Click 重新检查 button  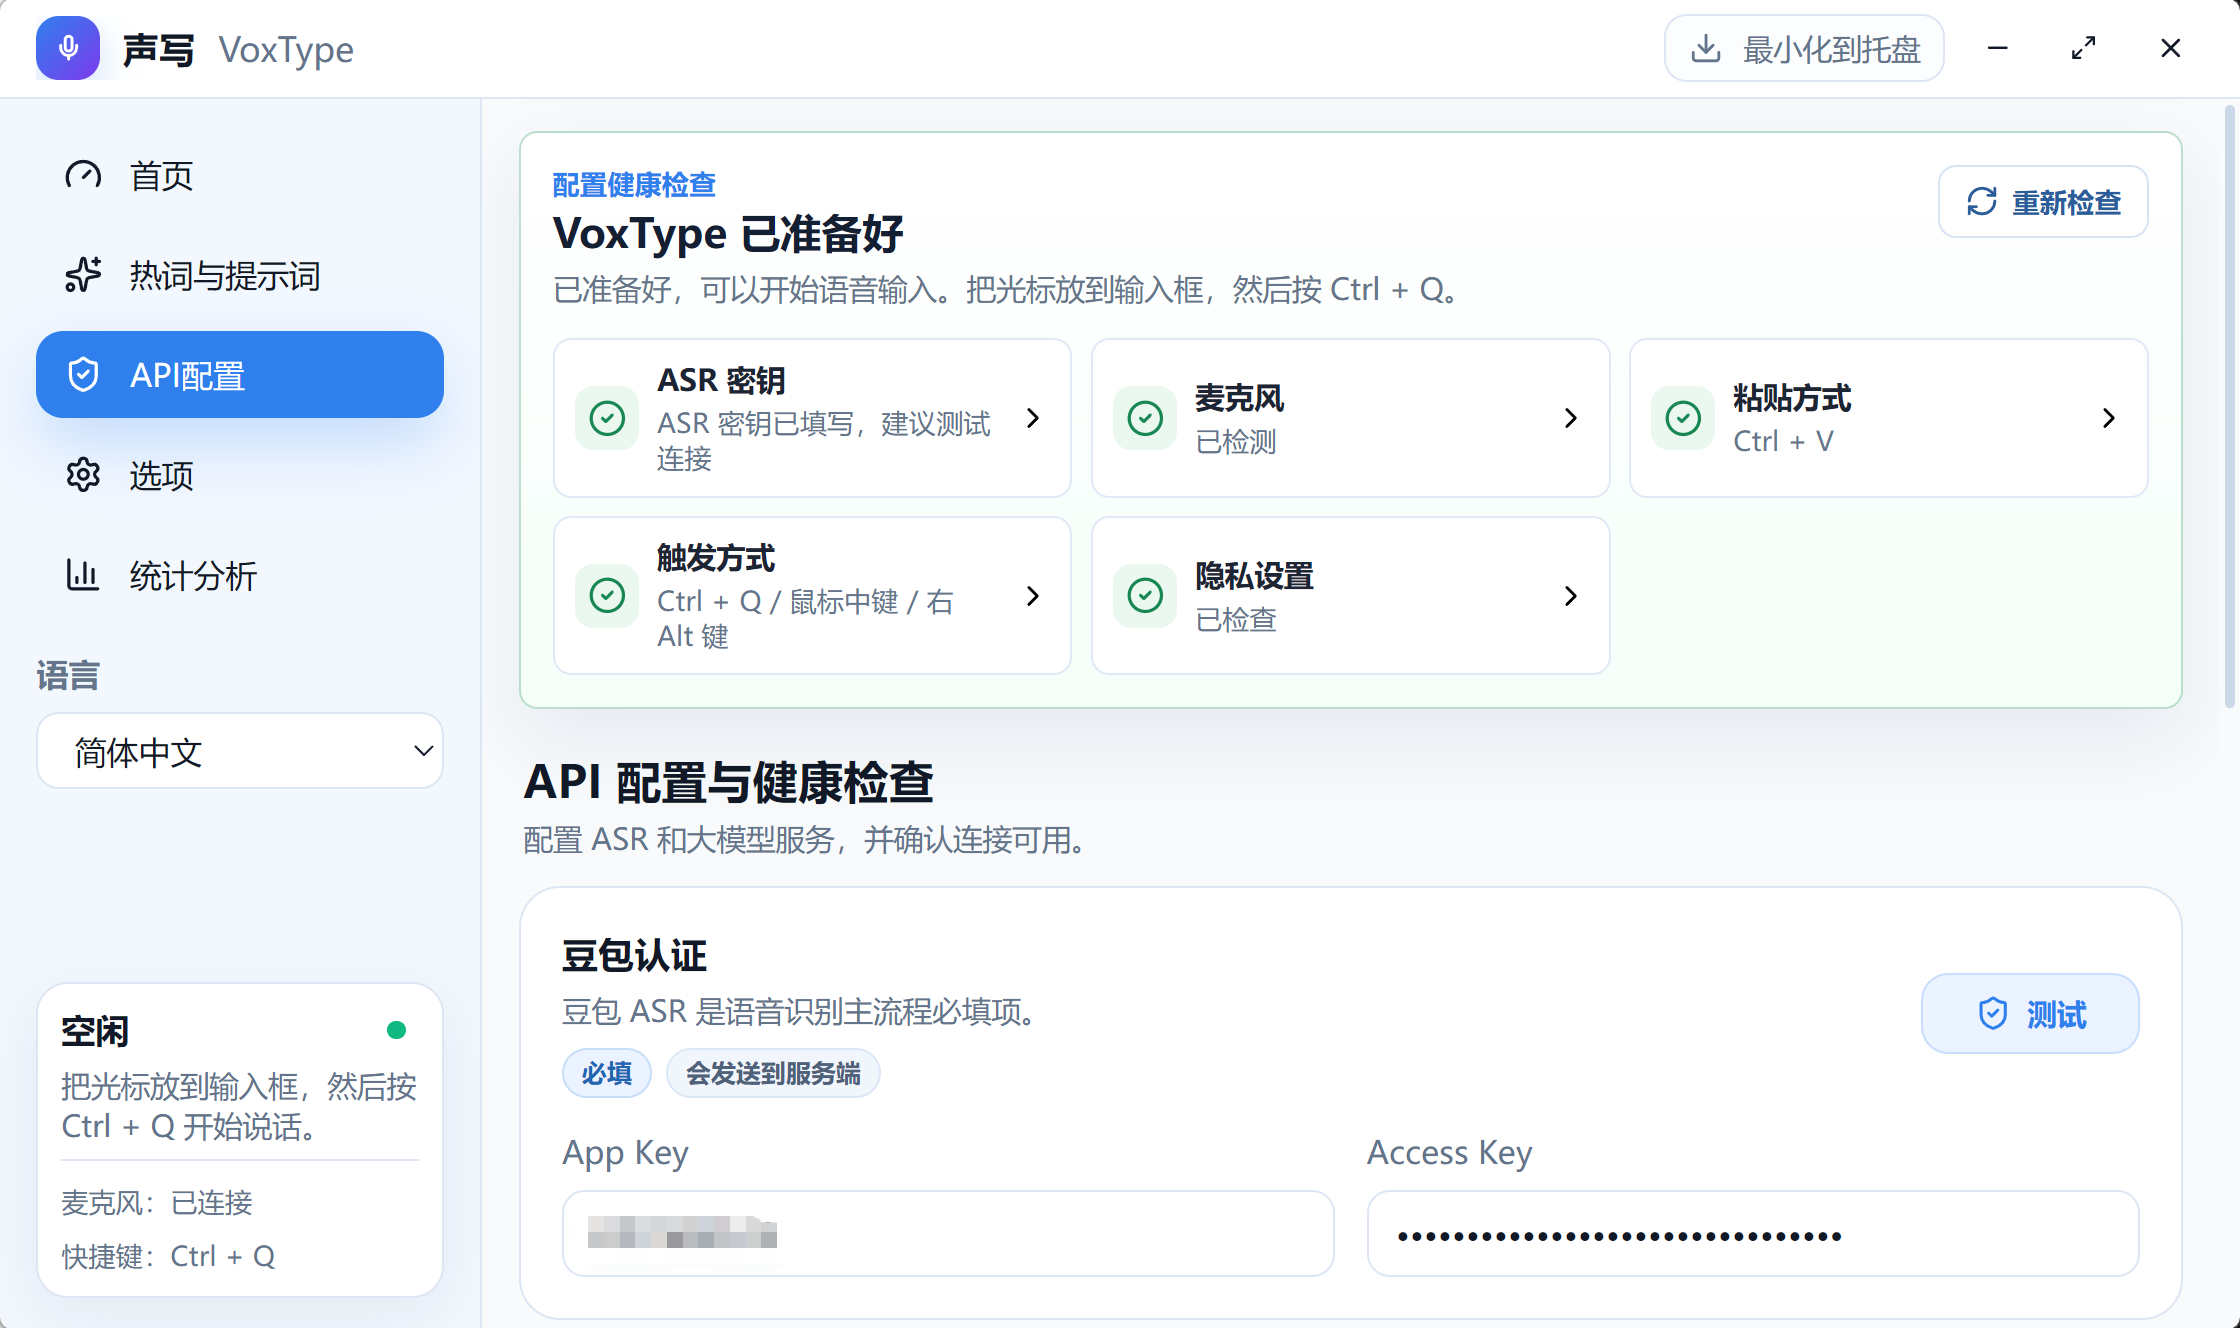(x=2043, y=202)
